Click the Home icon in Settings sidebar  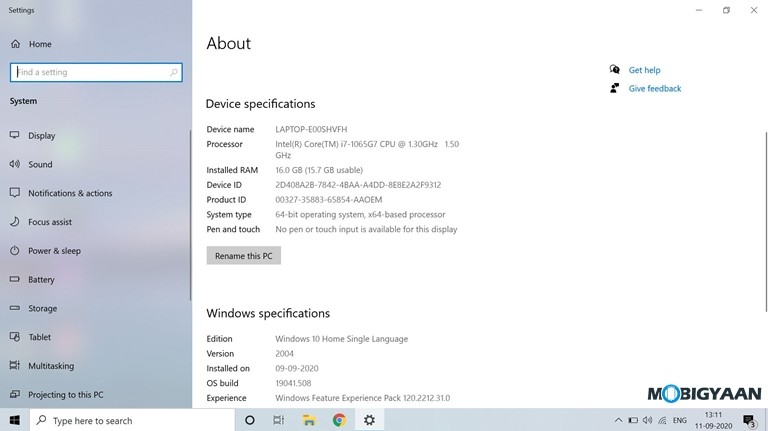[15, 44]
